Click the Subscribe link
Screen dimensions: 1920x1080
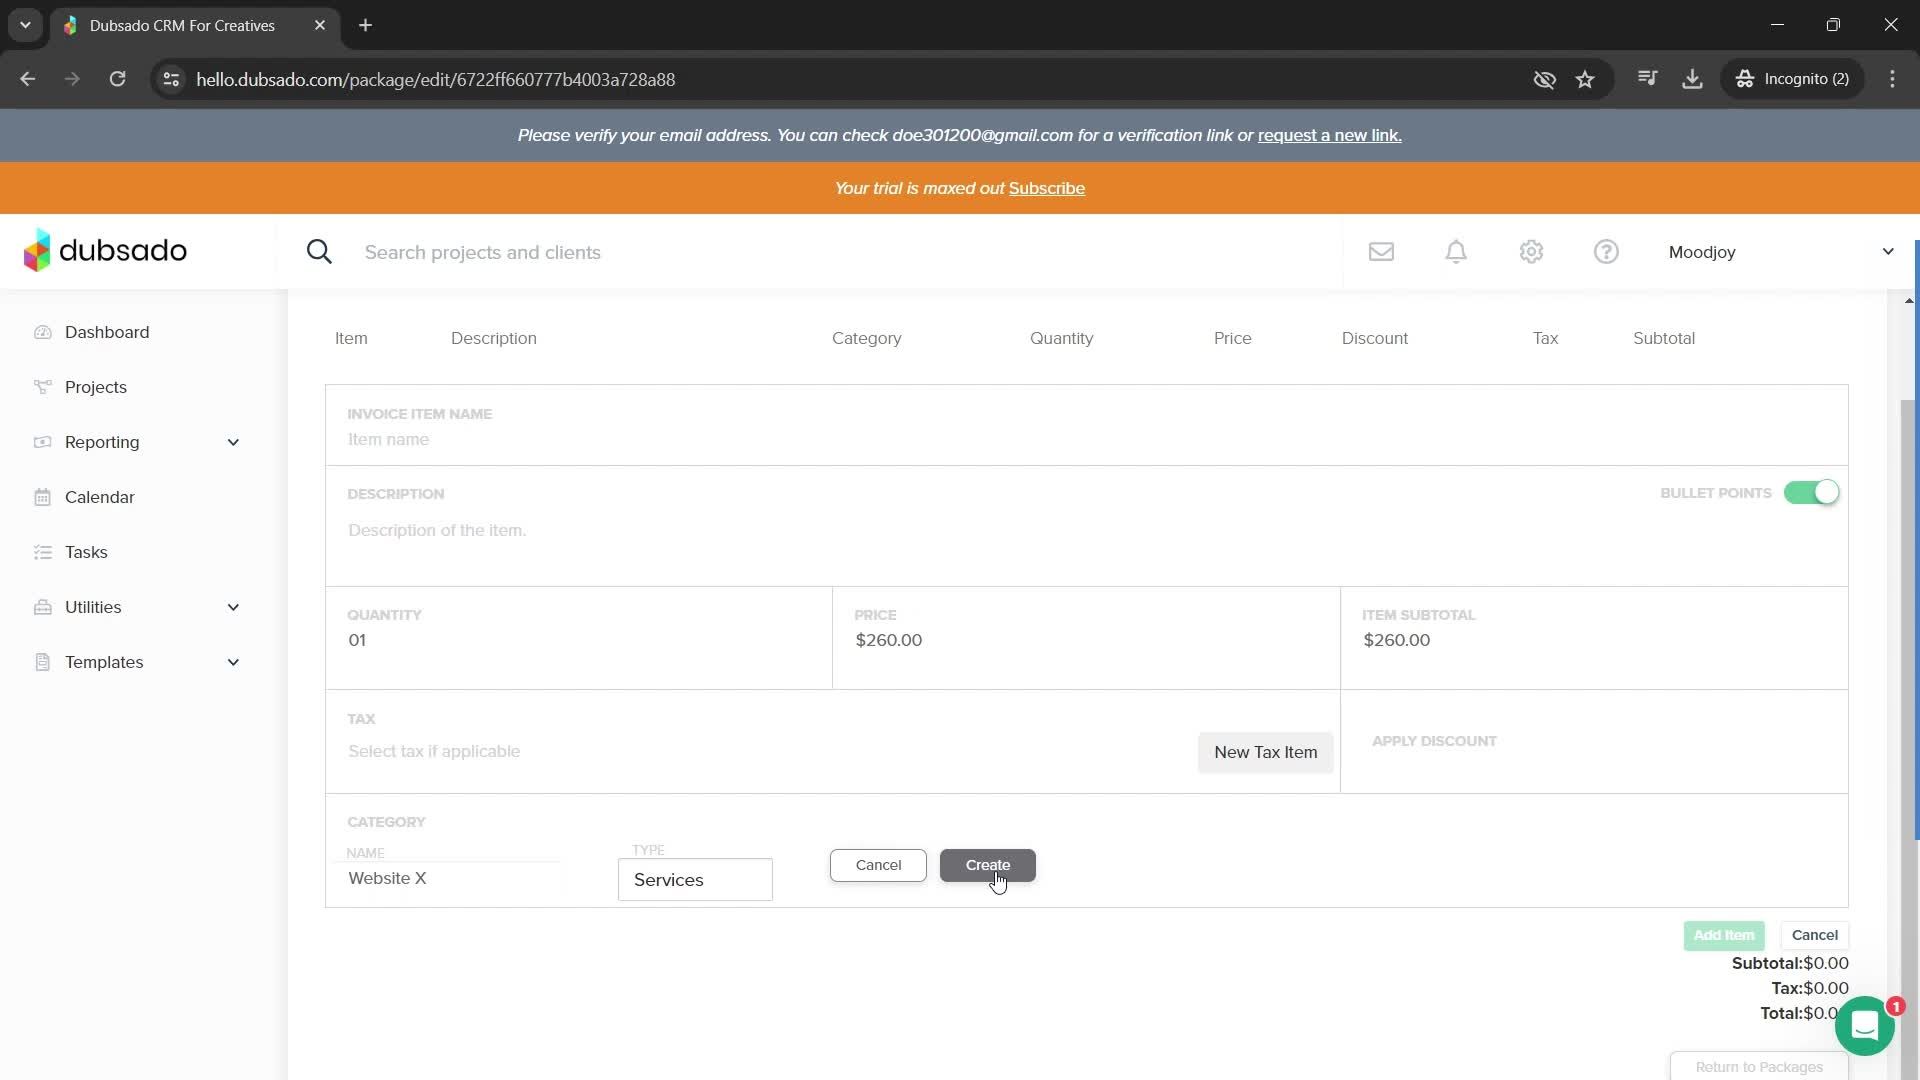point(1047,188)
